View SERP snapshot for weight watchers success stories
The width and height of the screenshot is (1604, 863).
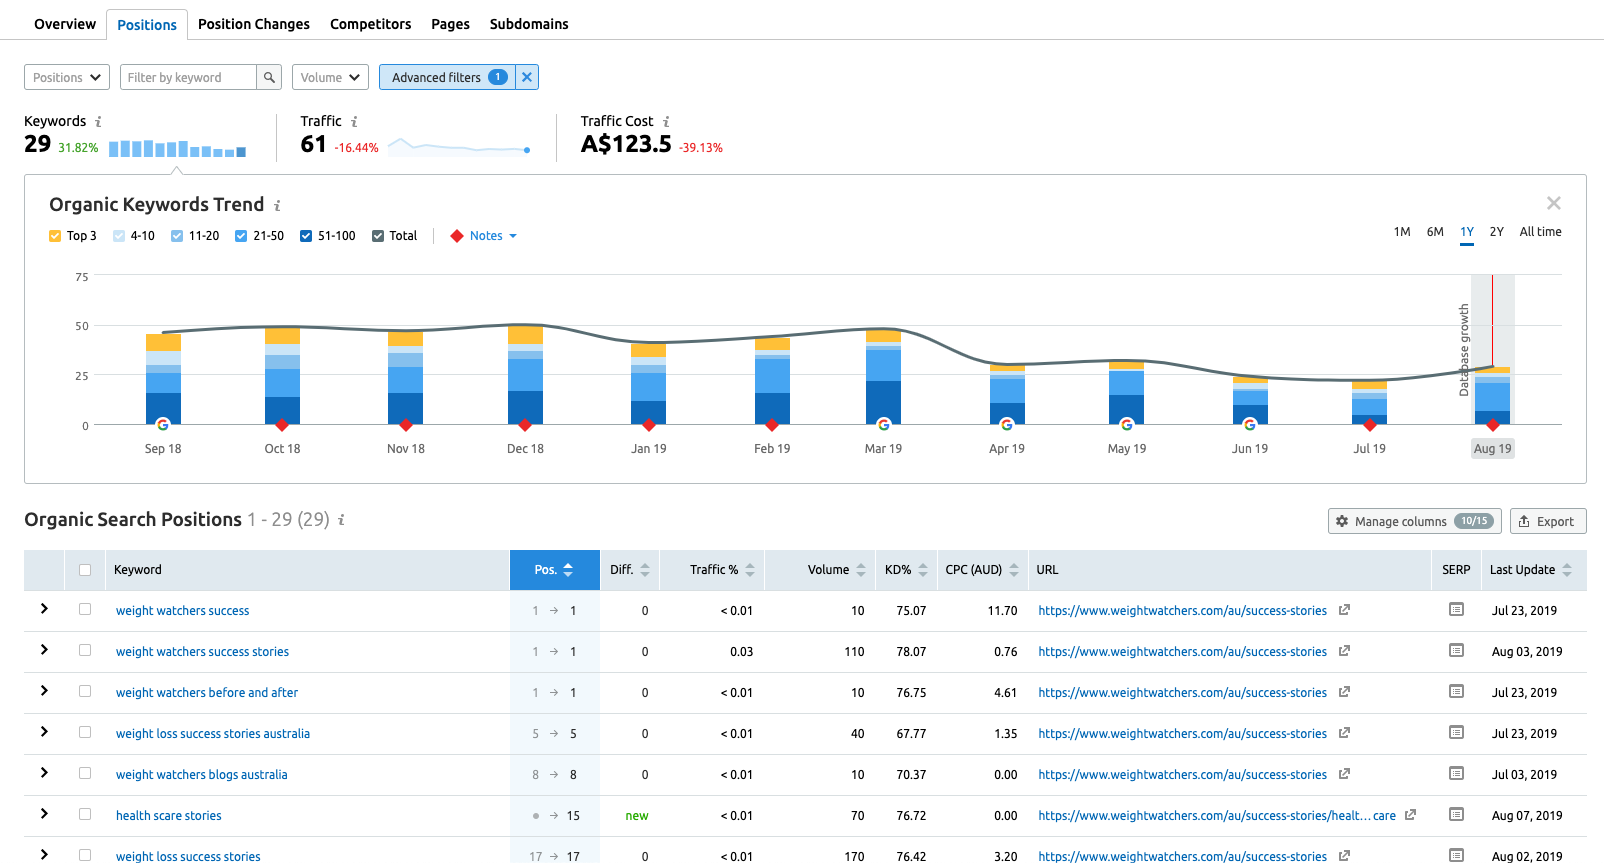tap(1456, 651)
